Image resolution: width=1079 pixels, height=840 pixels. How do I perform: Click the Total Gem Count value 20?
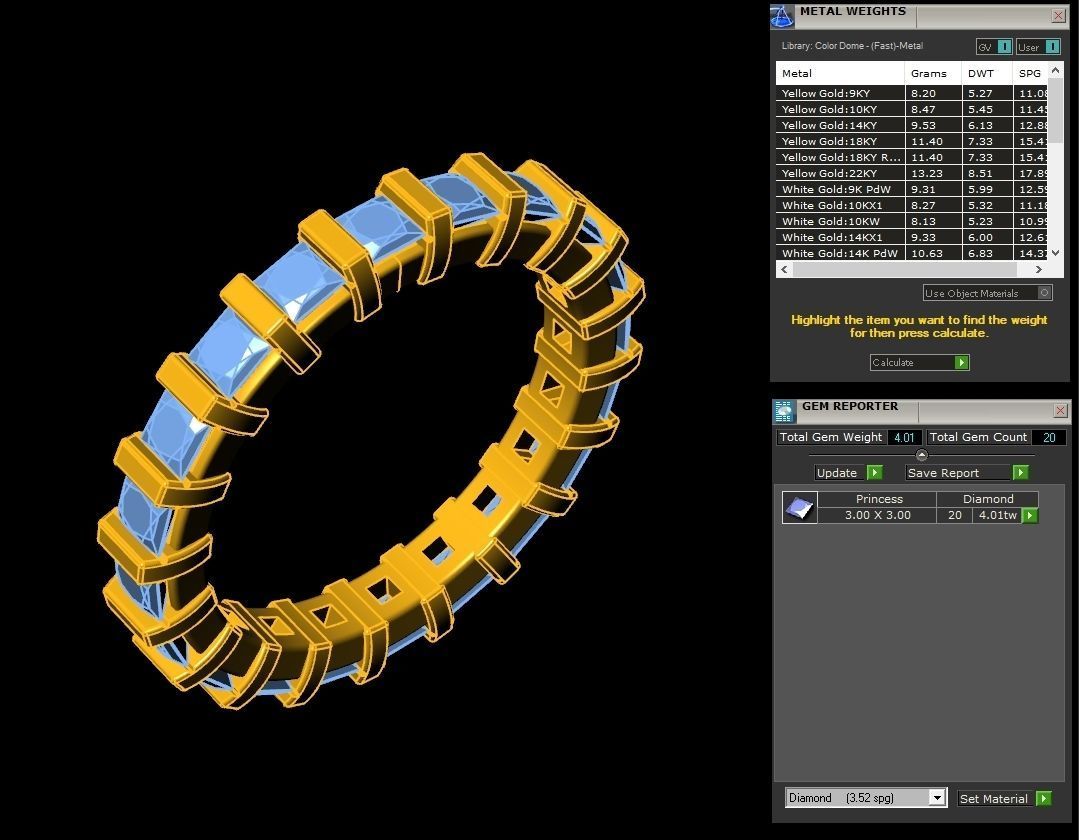(x=1048, y=438)
